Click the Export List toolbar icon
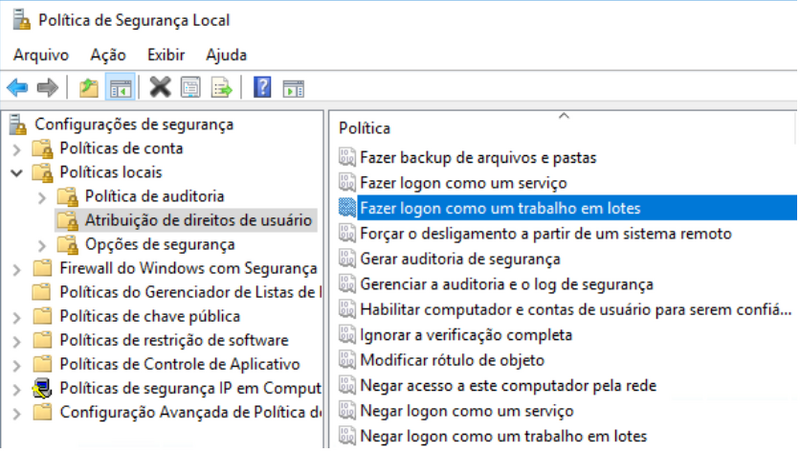Screen dimensions: 800x453 click(x=222, y=88)
